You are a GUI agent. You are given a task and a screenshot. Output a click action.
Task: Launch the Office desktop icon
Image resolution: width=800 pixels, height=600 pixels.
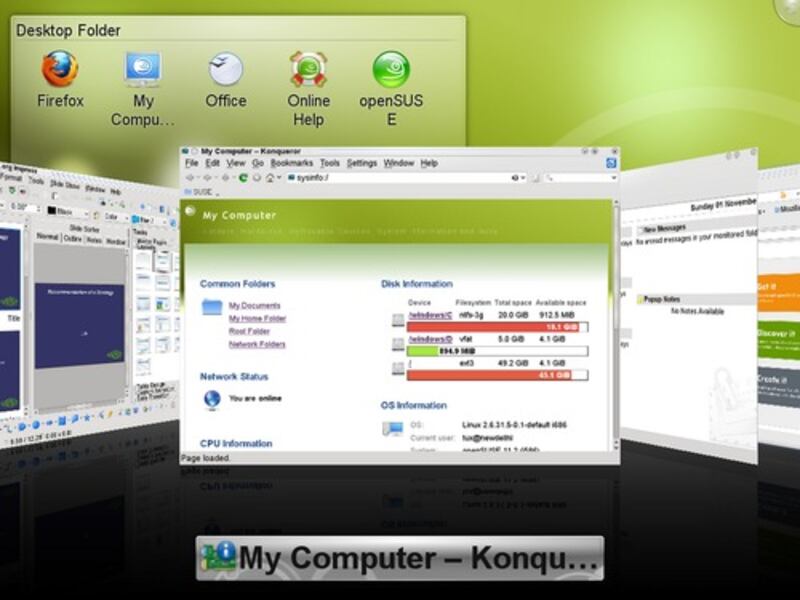(225, 70)
